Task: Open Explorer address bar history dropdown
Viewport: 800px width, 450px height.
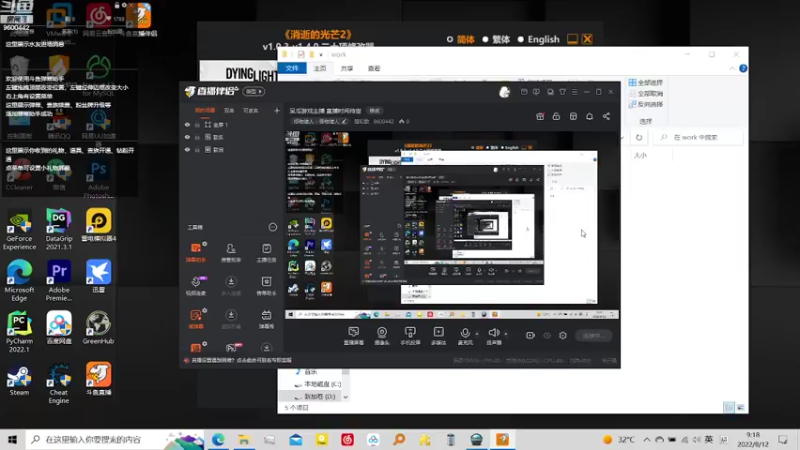Action: tap(622, 138)
